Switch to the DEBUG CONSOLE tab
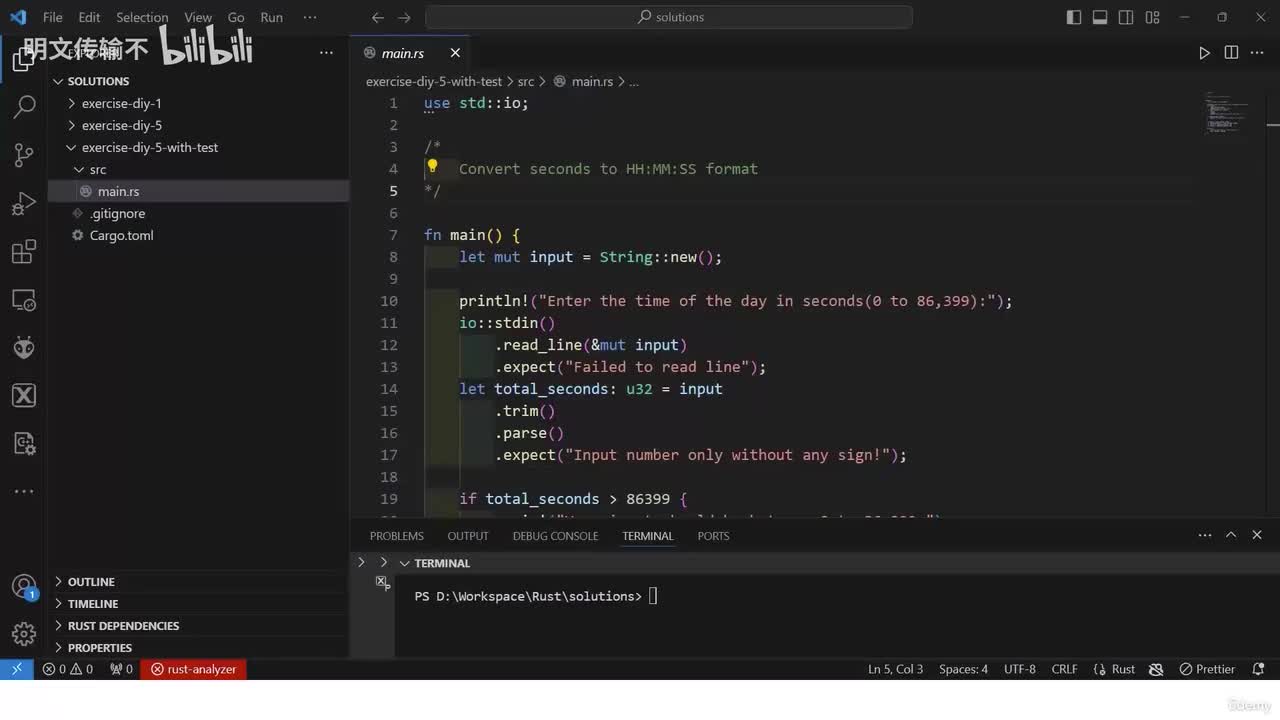 (x=555, y=536)
